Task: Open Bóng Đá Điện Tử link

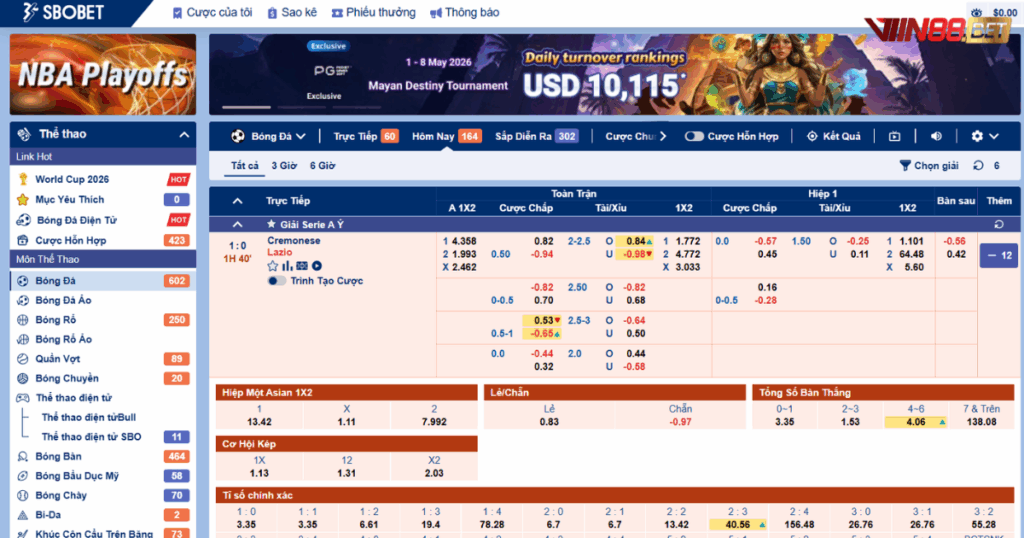Action: tap(77, 220)
